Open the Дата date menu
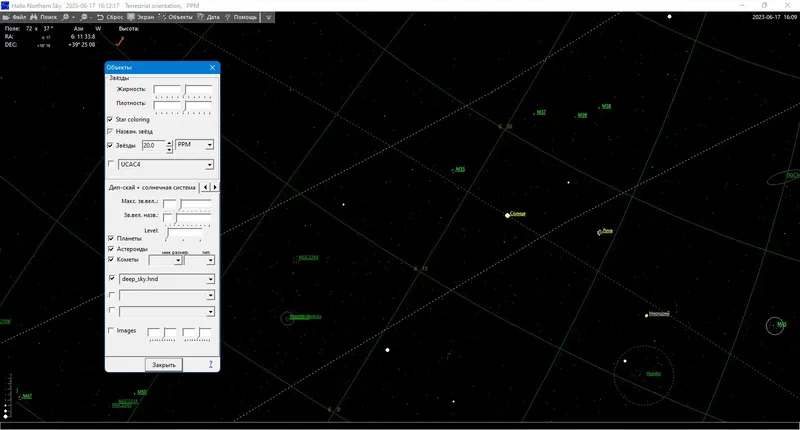Viewport: 800px width, 430px height. 209,17
